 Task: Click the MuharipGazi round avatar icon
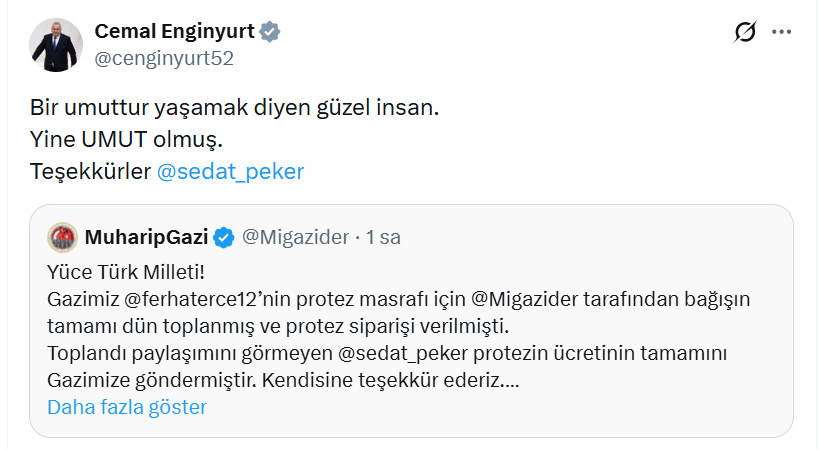click(x=63, y=237)
